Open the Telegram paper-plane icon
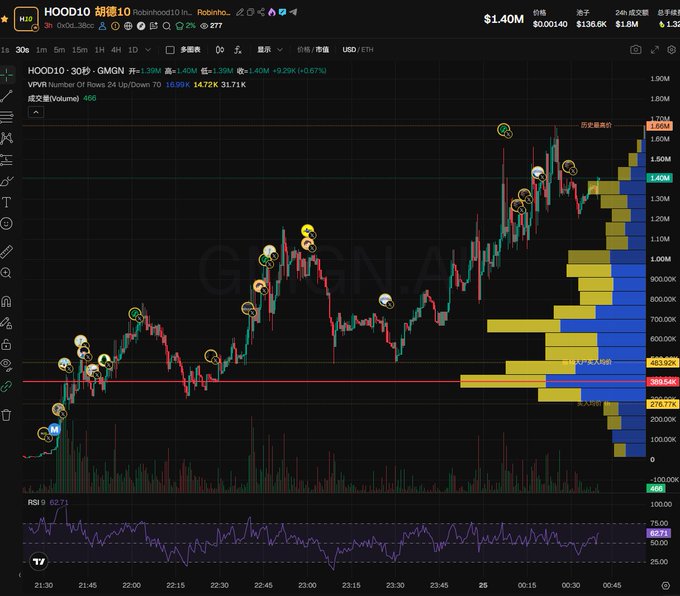 (x=293, y=12)
